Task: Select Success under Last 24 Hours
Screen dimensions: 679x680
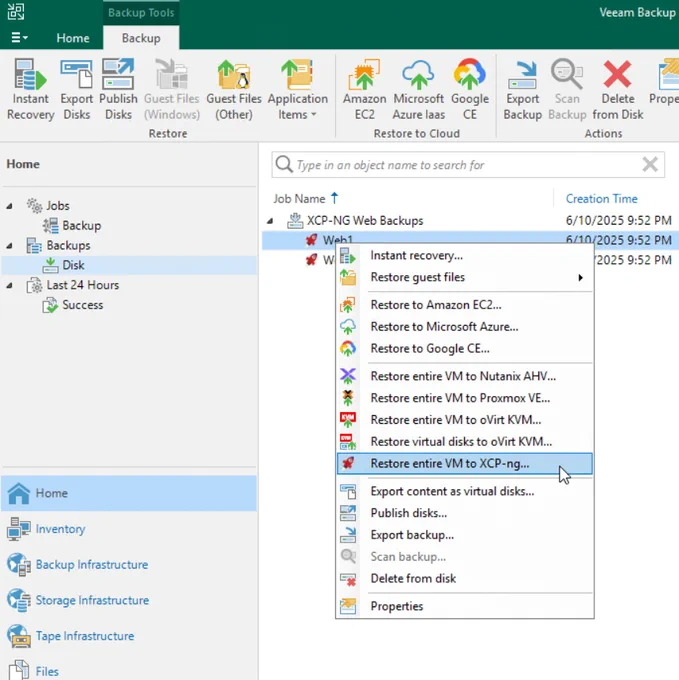Action: coord(82,305)
